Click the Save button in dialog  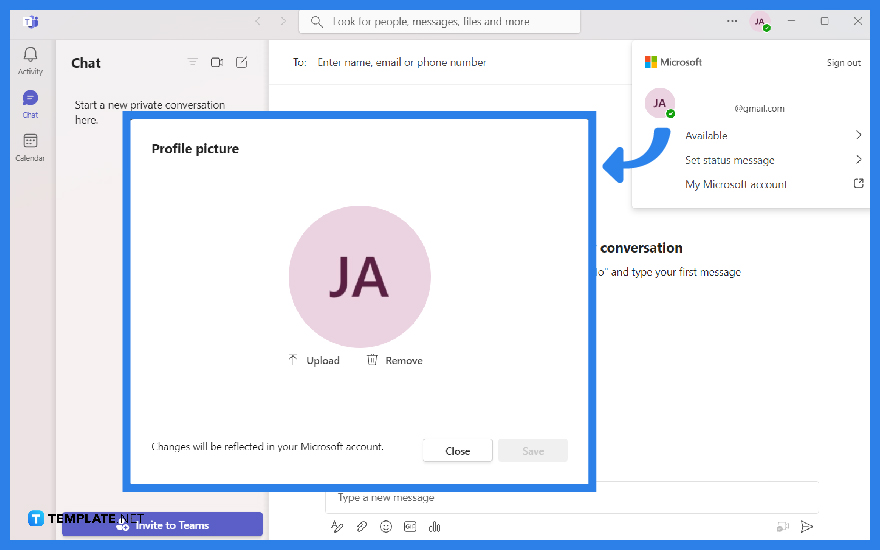[x=533, y=451]
